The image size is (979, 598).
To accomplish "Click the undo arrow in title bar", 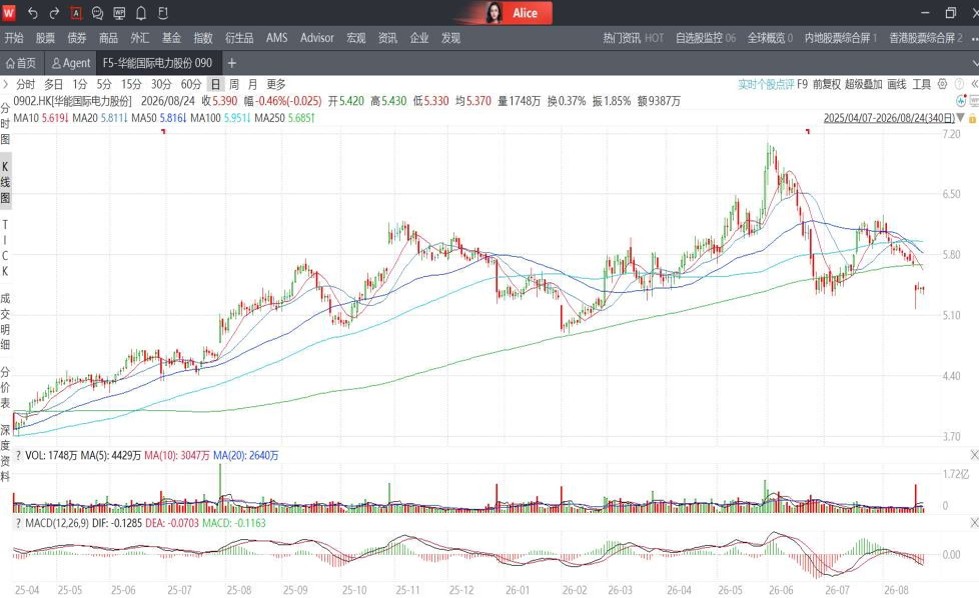I will click(33, 12).
